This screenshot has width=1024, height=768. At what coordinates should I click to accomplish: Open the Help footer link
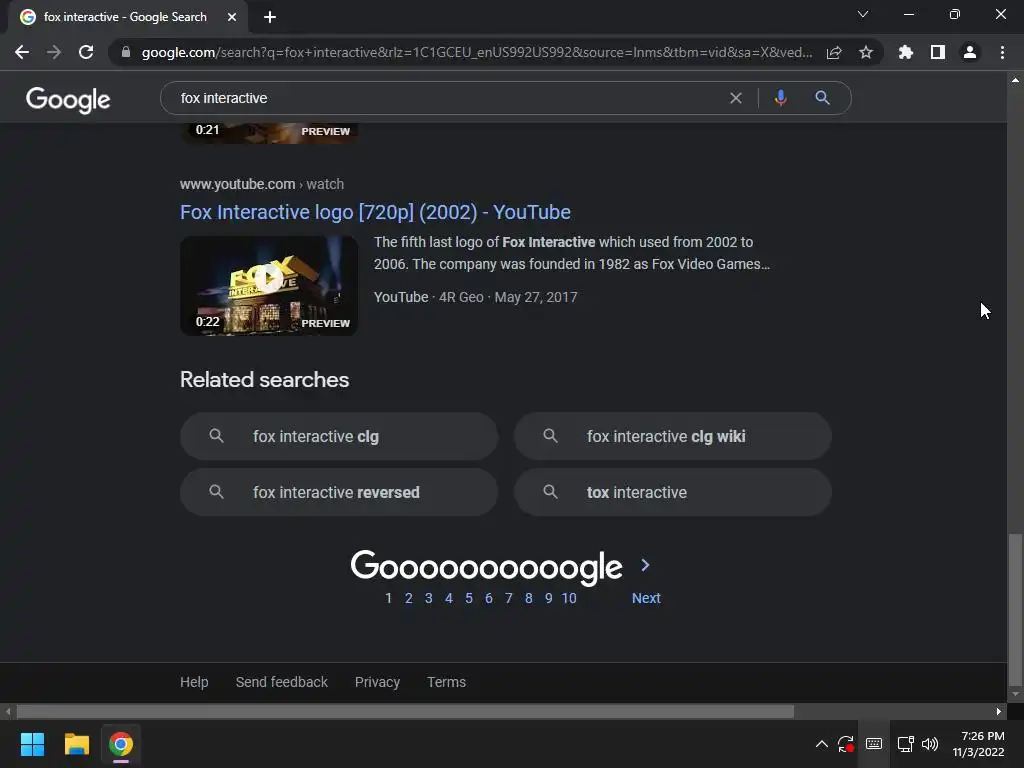pos(194,682)
